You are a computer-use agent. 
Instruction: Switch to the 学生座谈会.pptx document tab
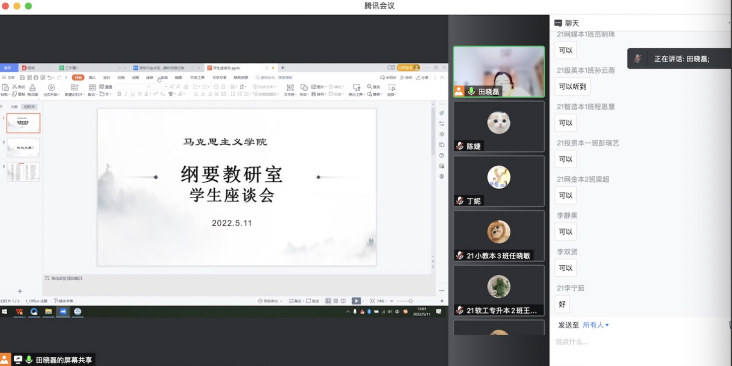[234, 68]
